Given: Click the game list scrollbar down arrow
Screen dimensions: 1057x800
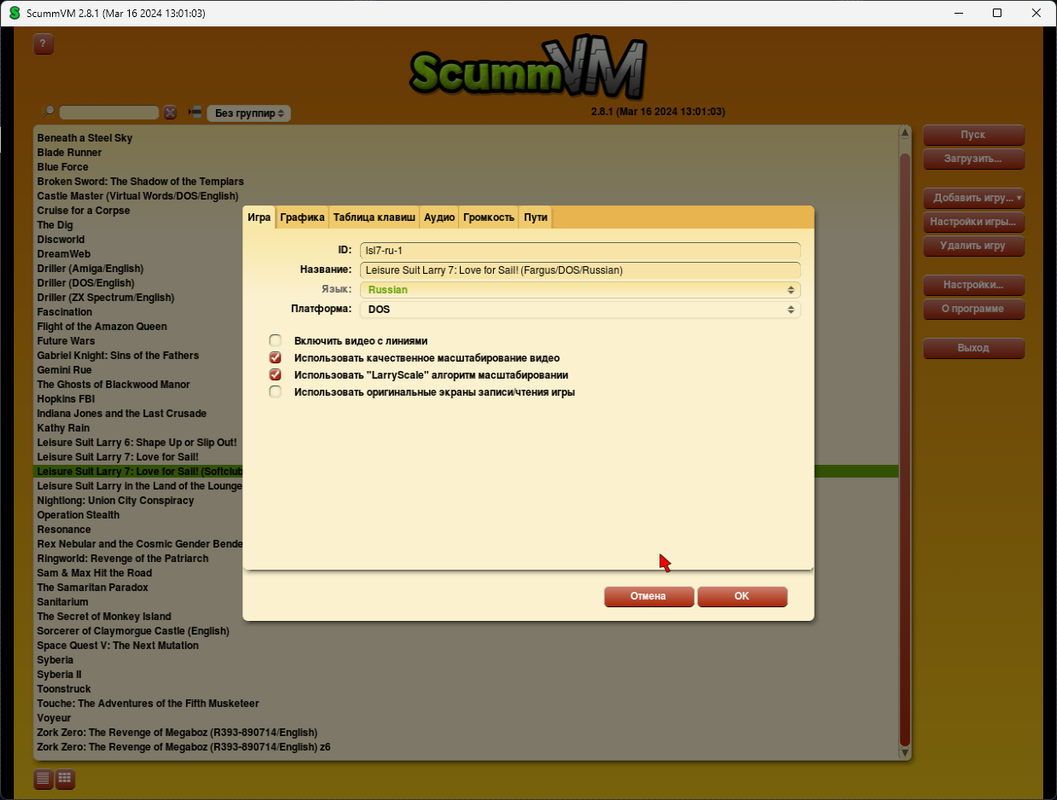Looking at the screenshot, I should [905, 752].
